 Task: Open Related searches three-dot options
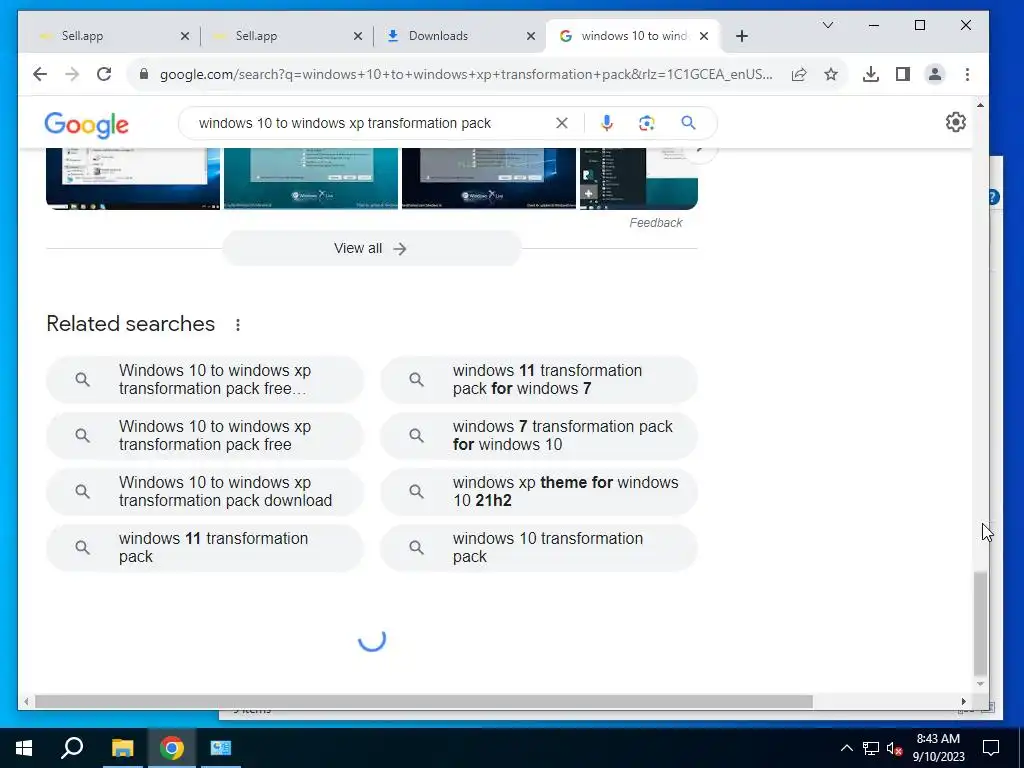(238, 325)
